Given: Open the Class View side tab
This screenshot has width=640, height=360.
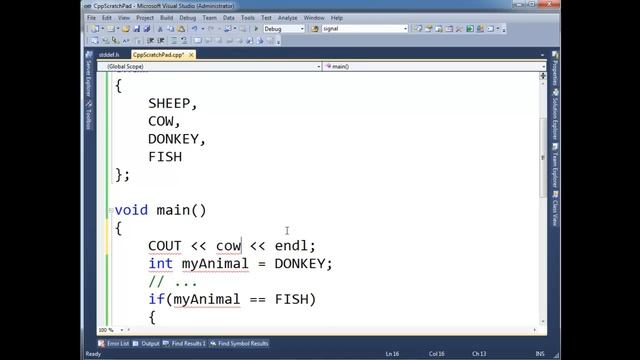Looking at the screenshot, I should tap(555, 209).
